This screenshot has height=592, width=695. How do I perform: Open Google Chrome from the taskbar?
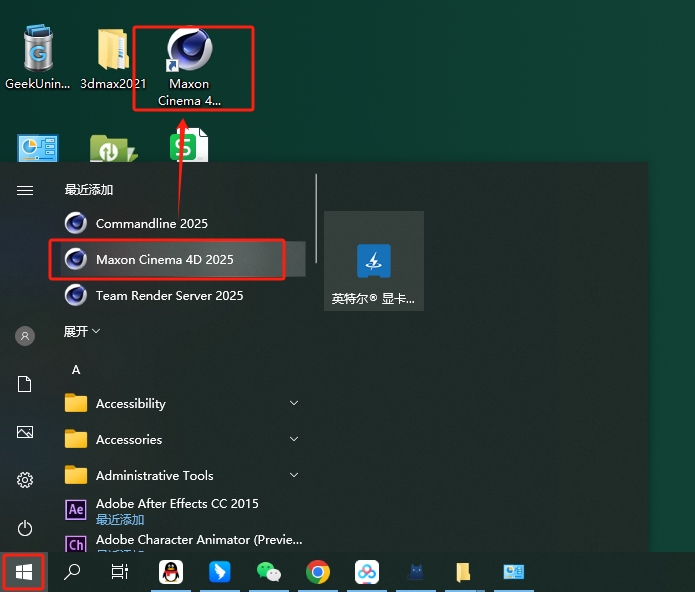318,572
